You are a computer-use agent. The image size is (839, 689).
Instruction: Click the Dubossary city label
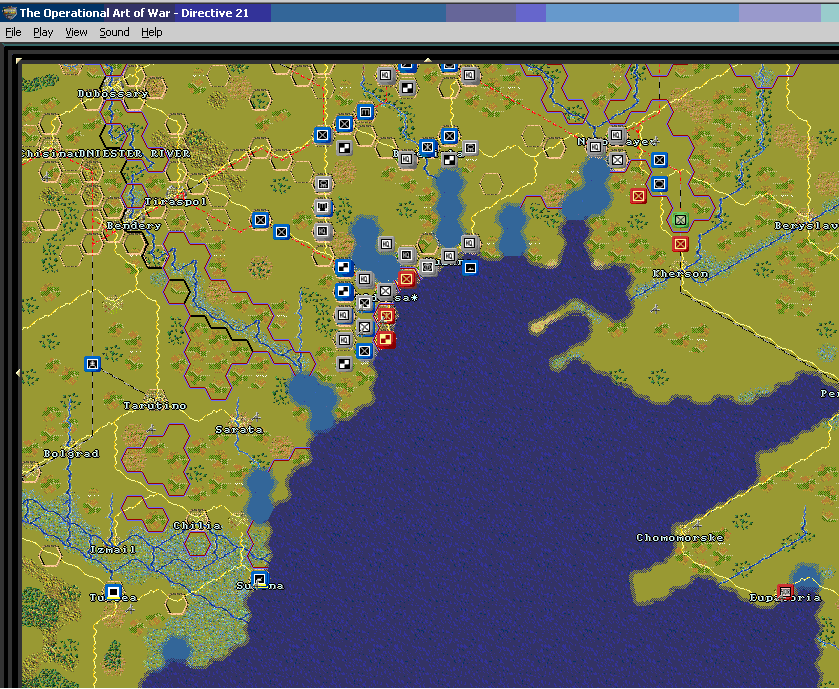(113, 94)
